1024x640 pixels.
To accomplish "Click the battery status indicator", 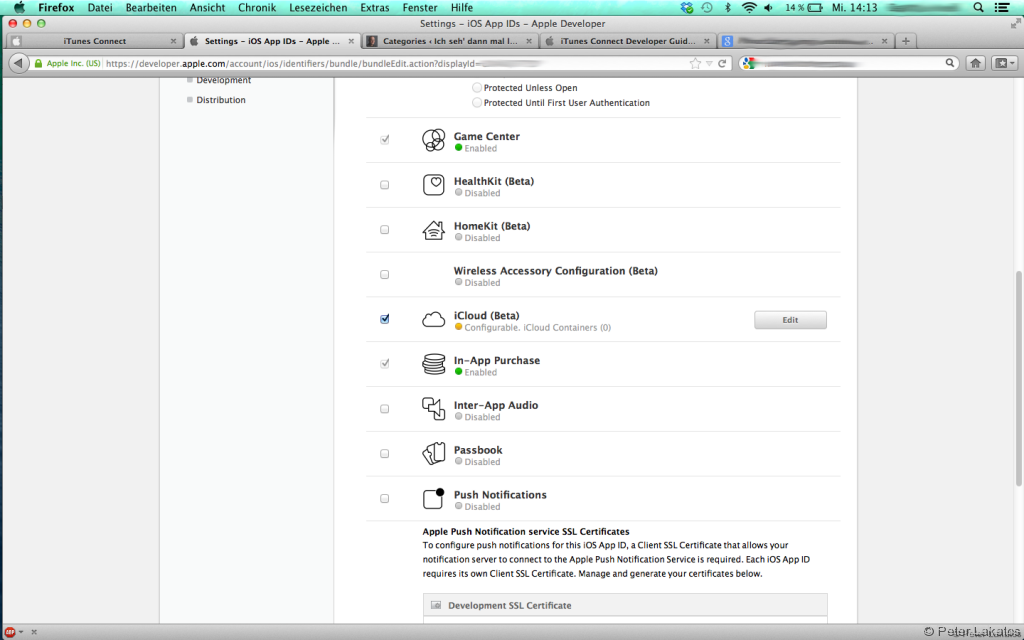I will click(x=804, y=8).
